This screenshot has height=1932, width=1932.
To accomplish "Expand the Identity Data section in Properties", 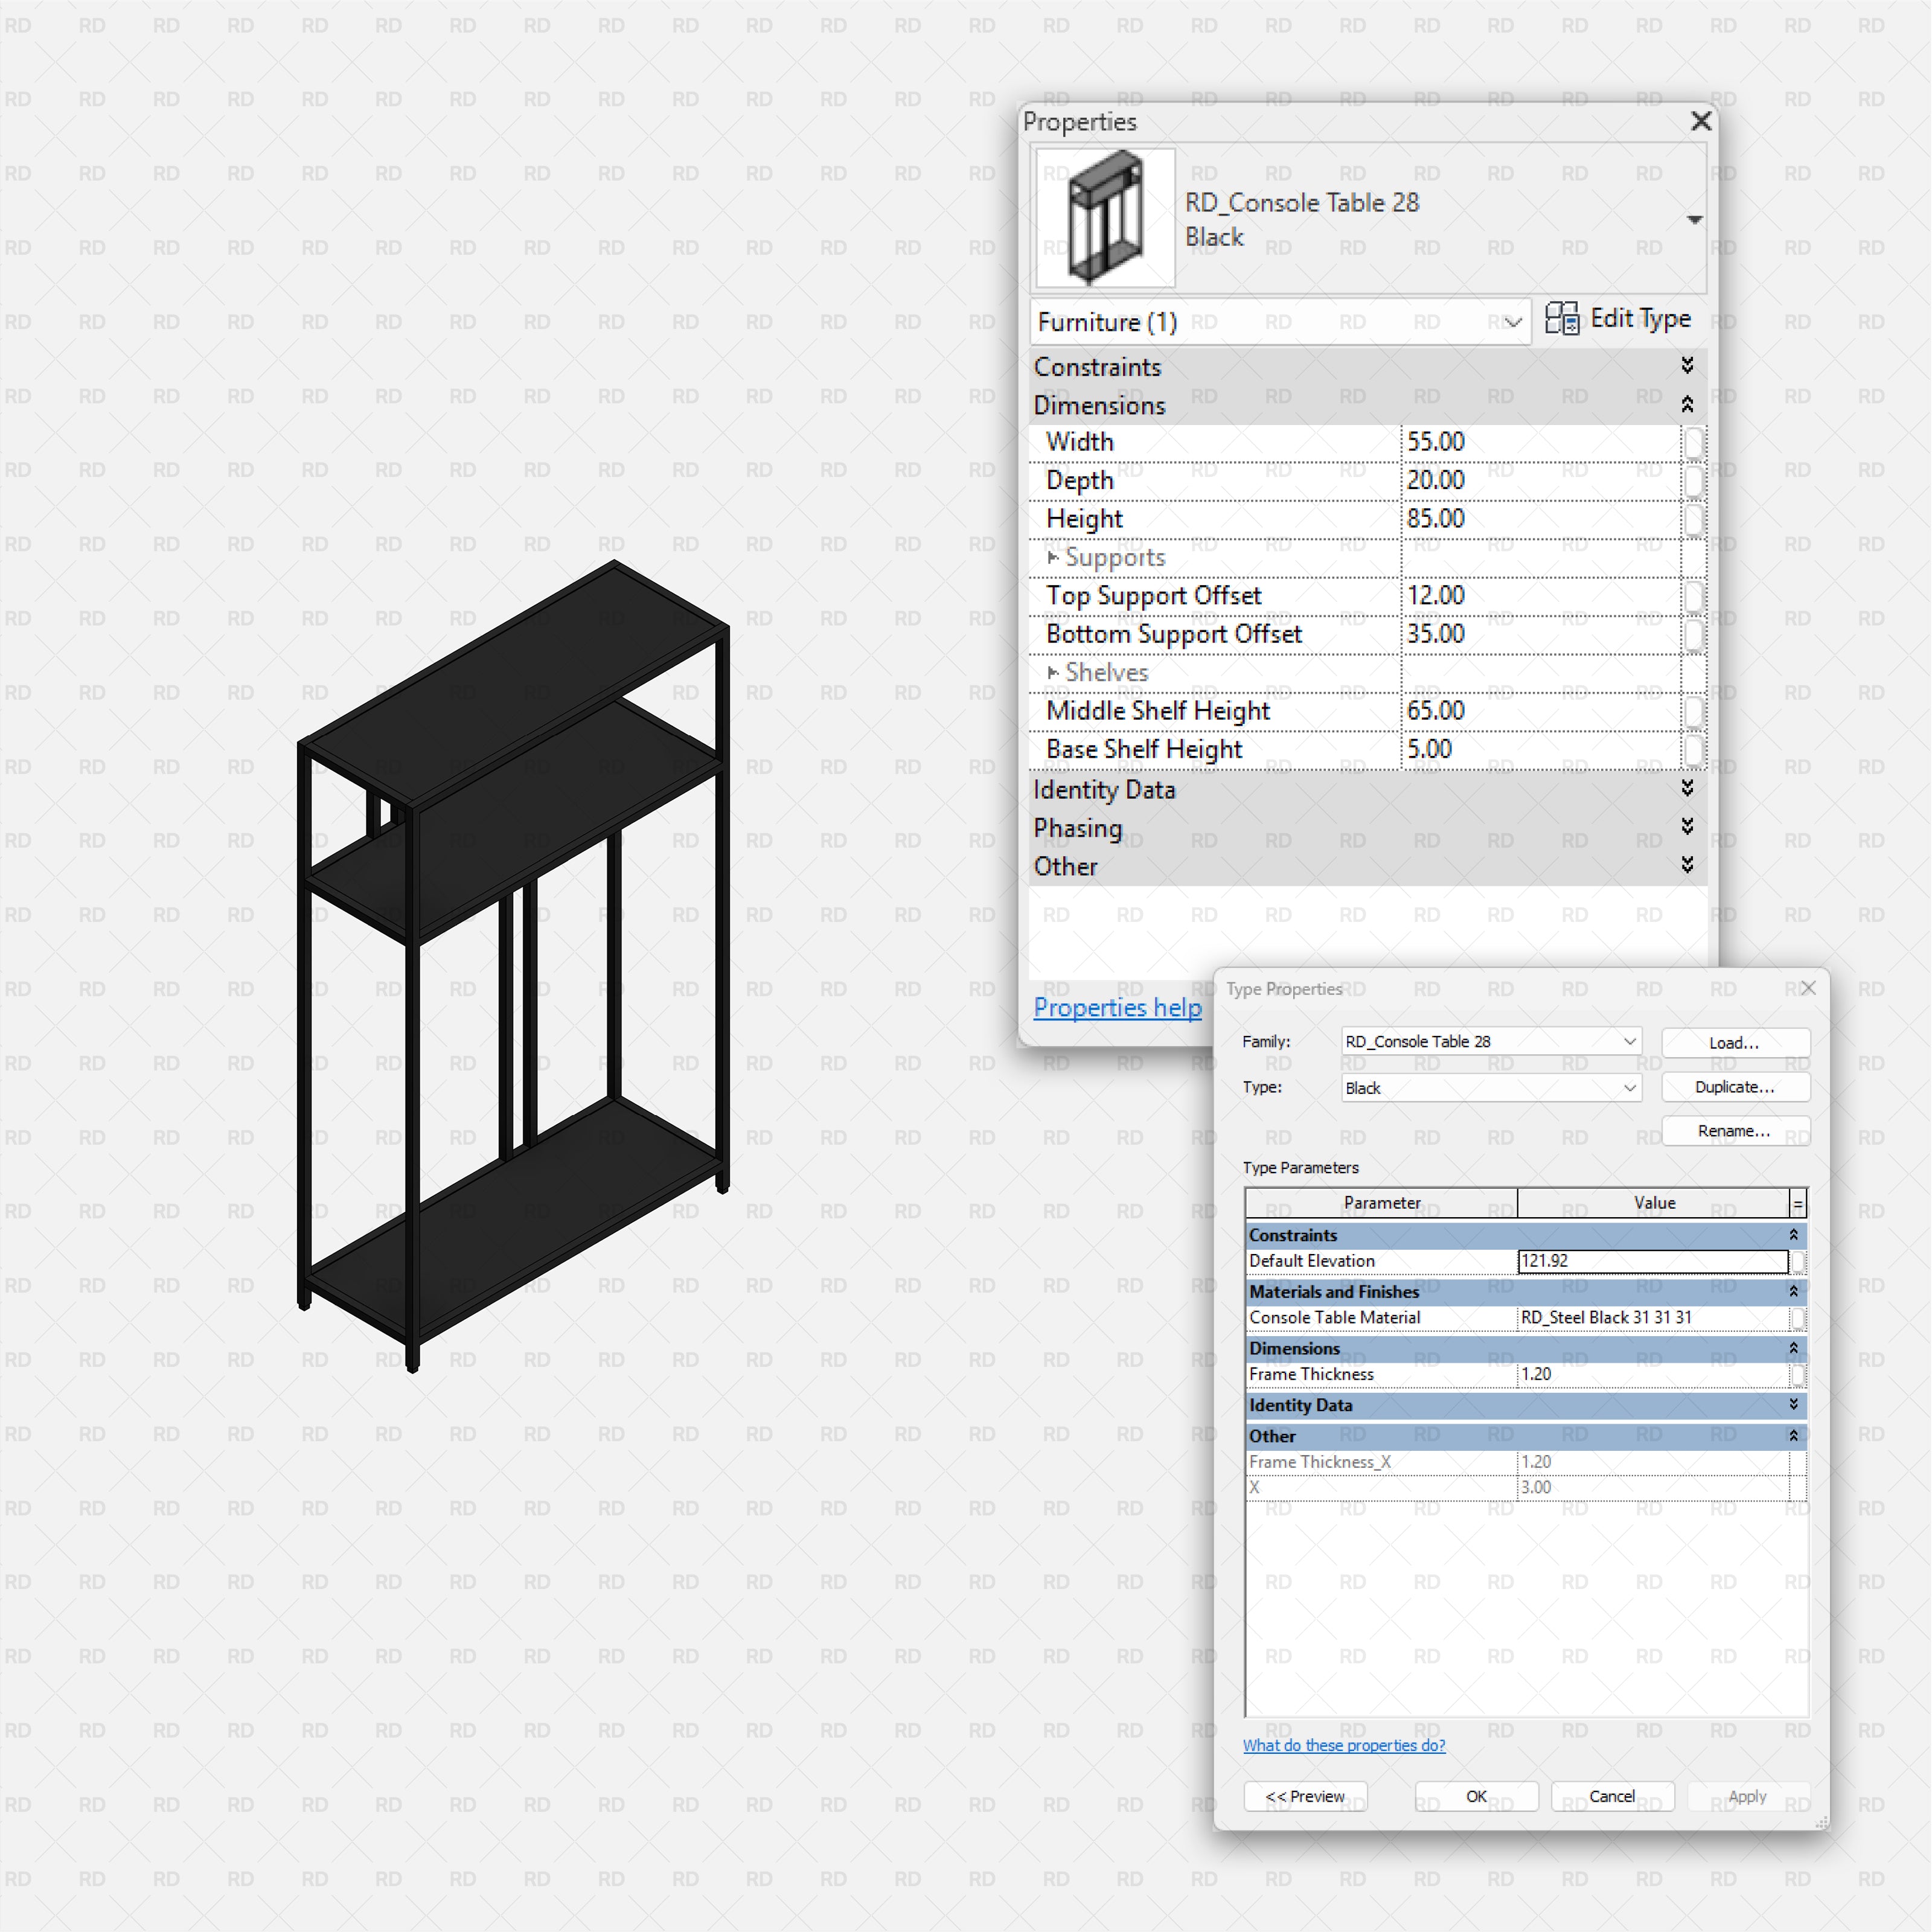I will pos(1687,789).
